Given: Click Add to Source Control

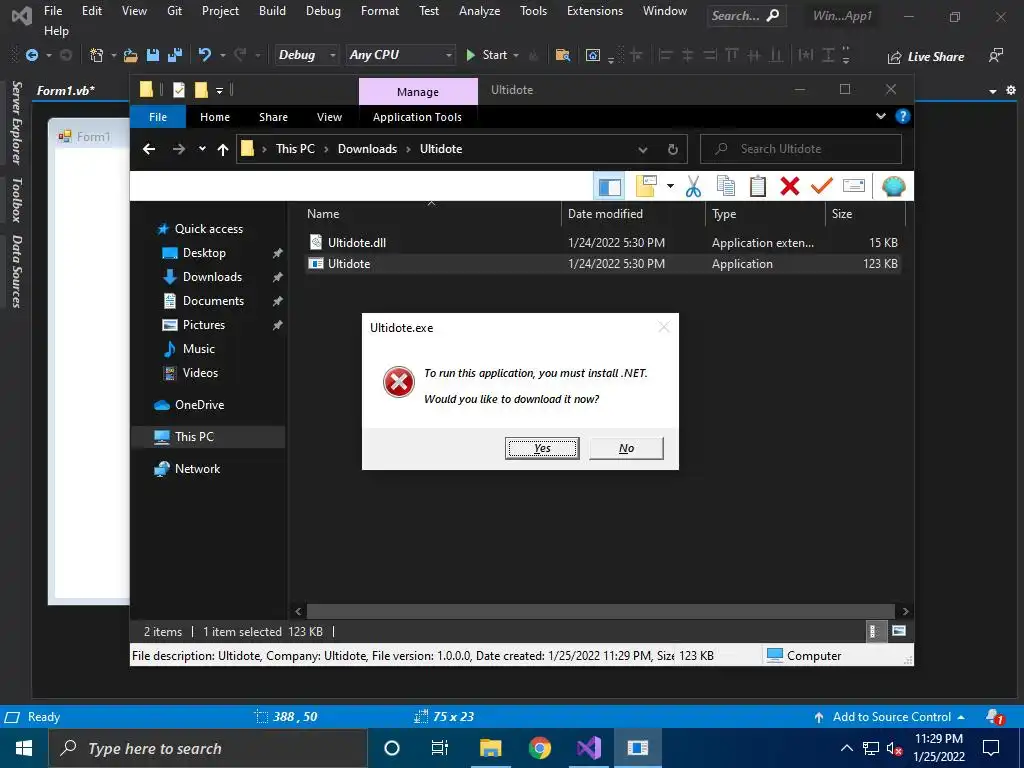Looking at the screenshot, I should [889, 717].
